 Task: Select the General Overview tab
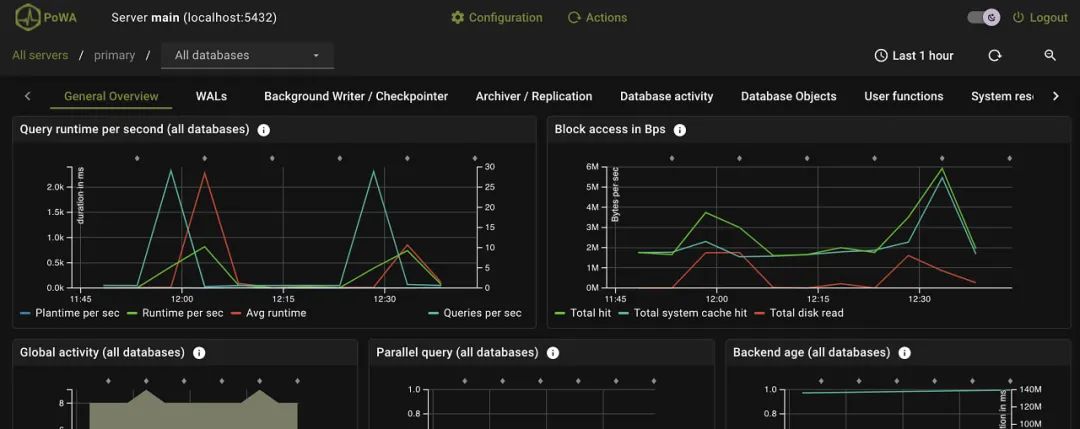(111, 96)
